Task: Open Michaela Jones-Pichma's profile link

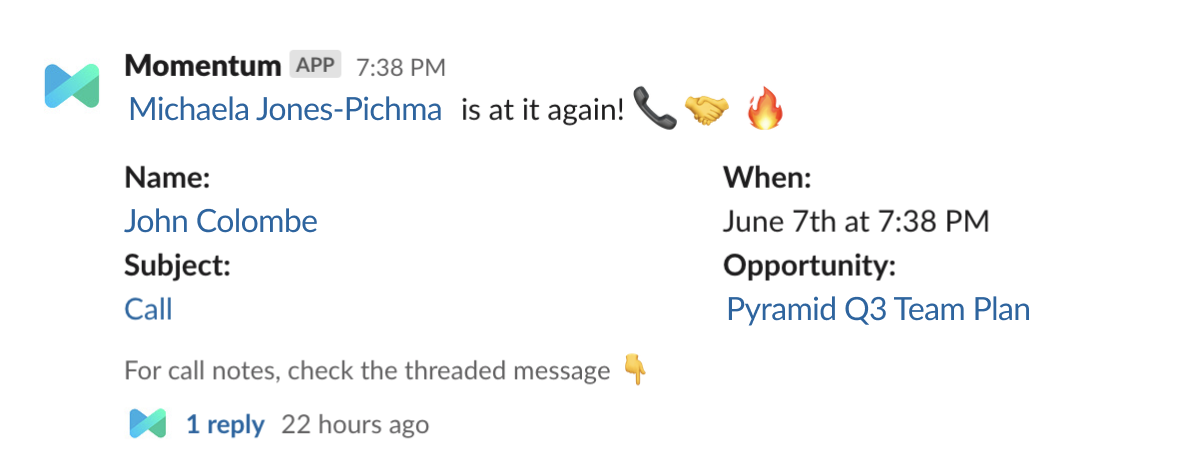Action: (286, 110)
